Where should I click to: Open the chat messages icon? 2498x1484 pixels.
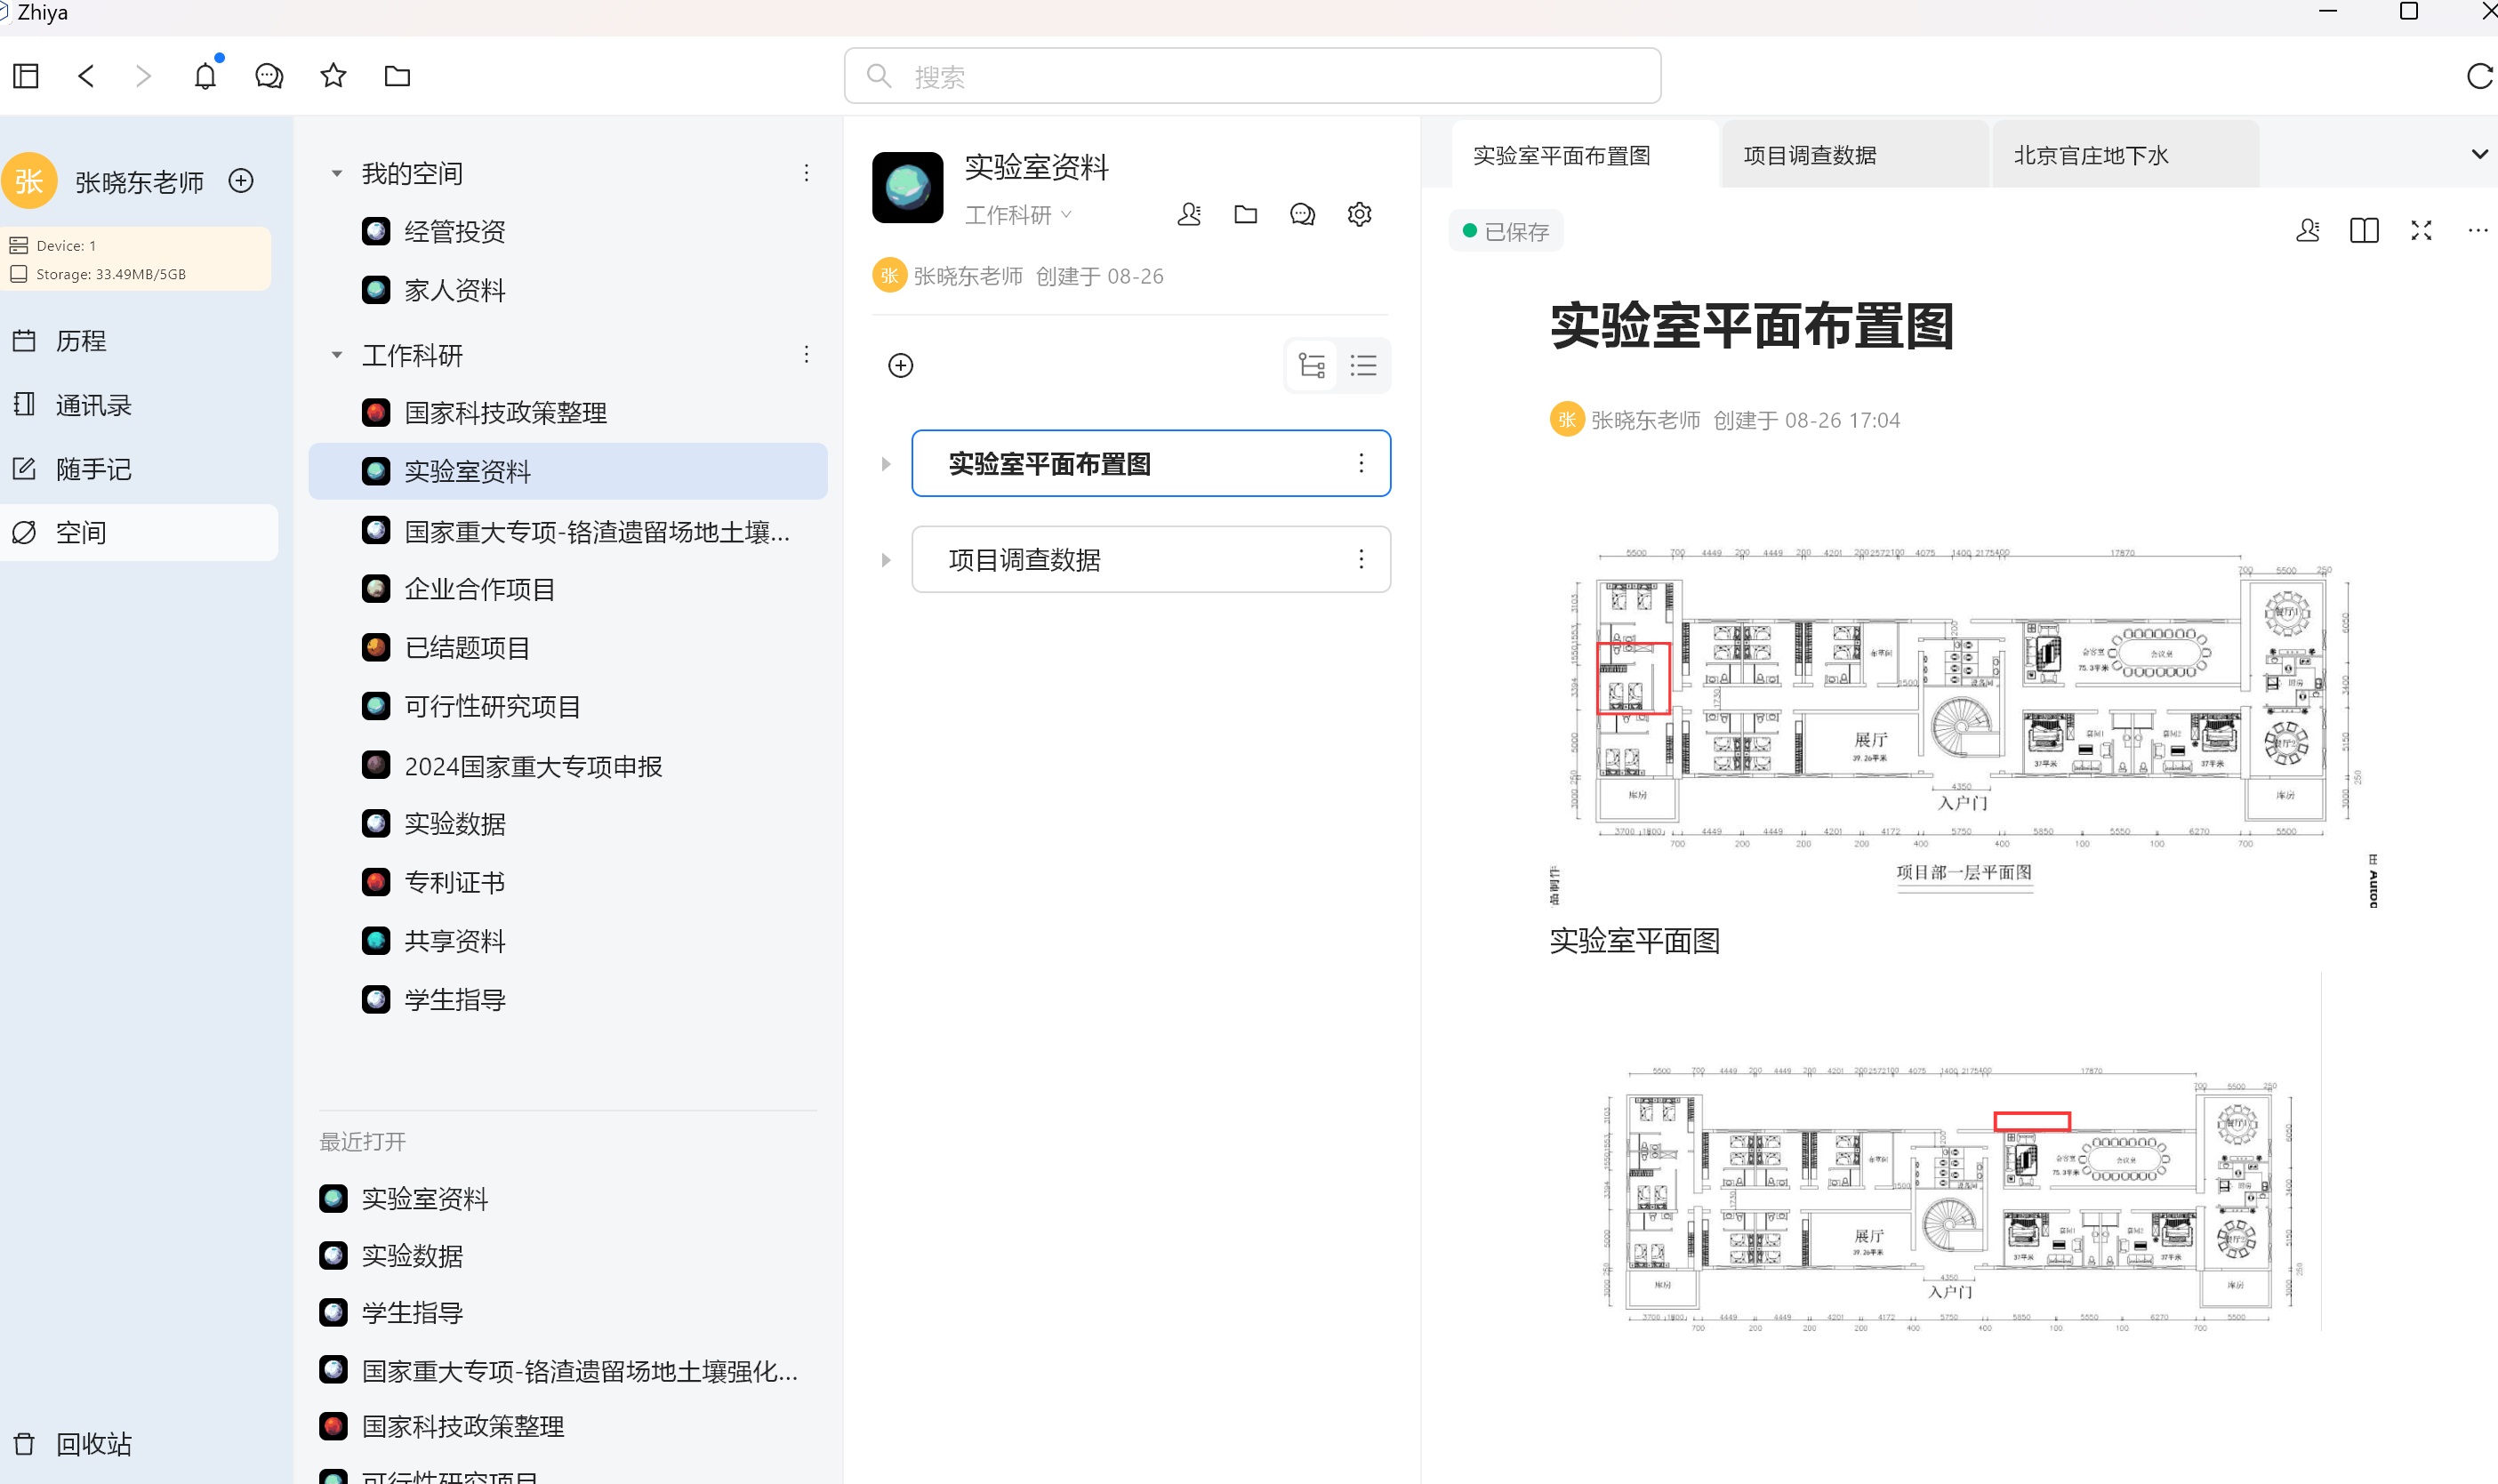pos(269,76)
